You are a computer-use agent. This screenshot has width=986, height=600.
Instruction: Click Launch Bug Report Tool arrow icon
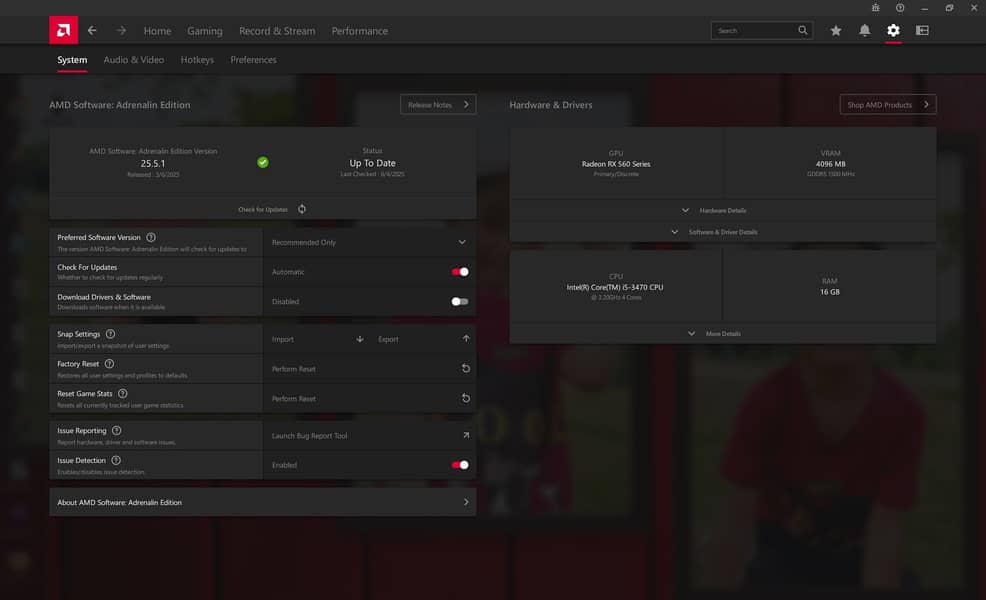pos(466,435)
